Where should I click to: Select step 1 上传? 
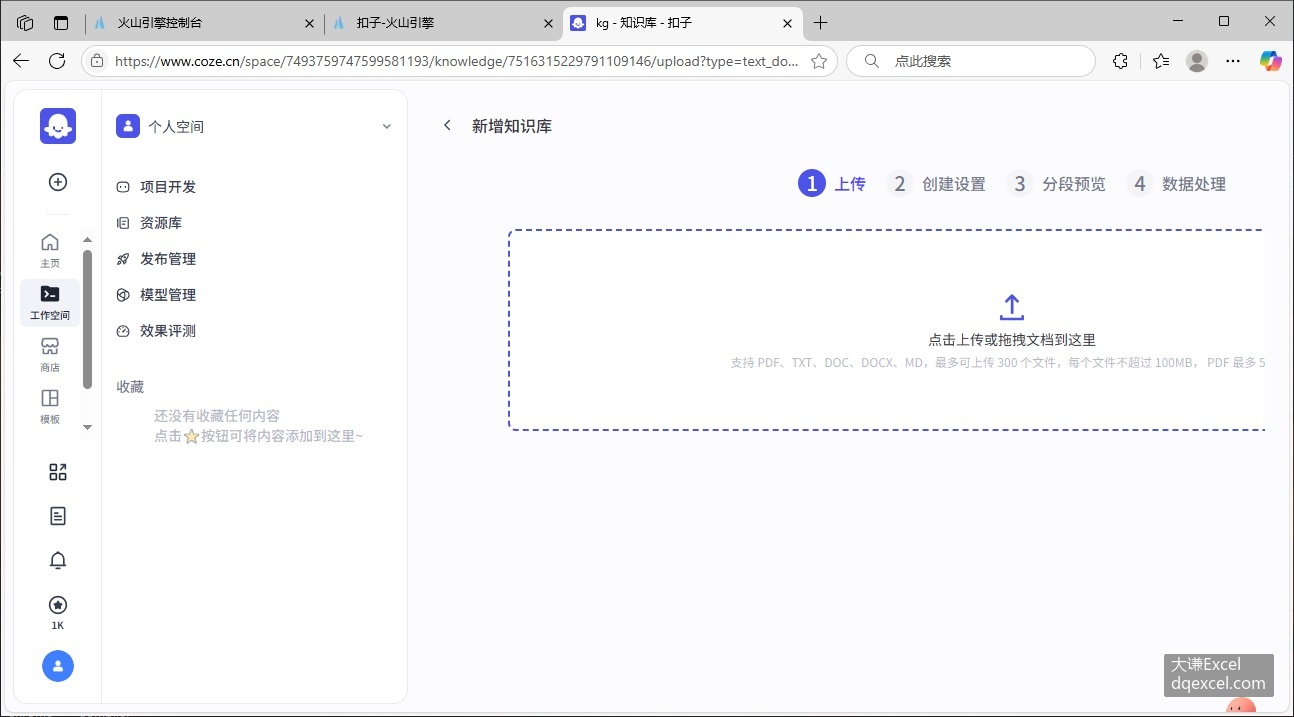pyautogui.click(x=832, y=184)
